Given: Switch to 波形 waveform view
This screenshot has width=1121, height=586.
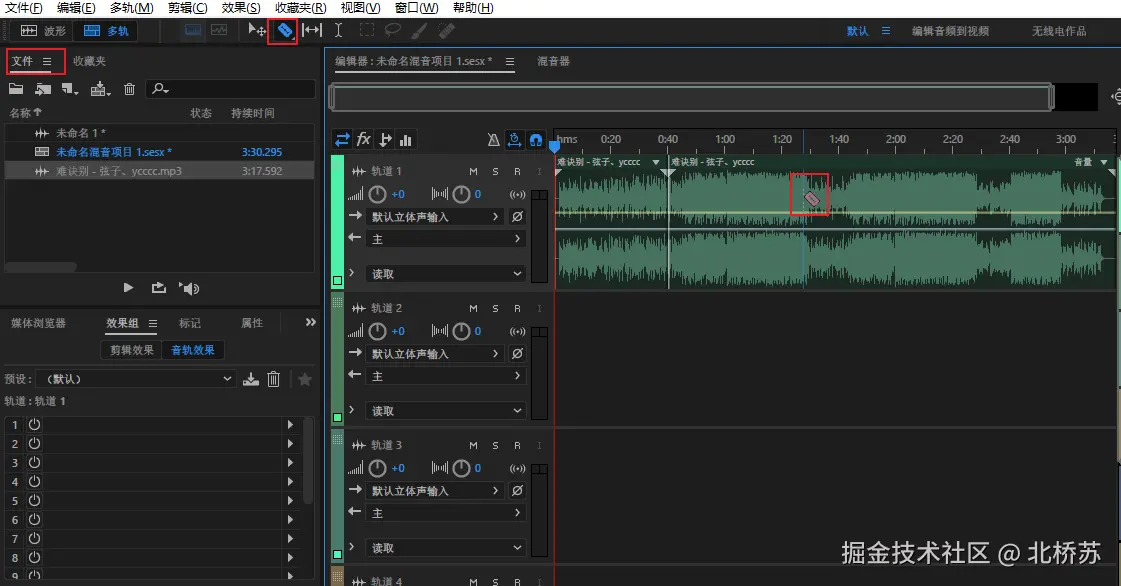Looking at the screenshot, I should [x=43, y=31].
